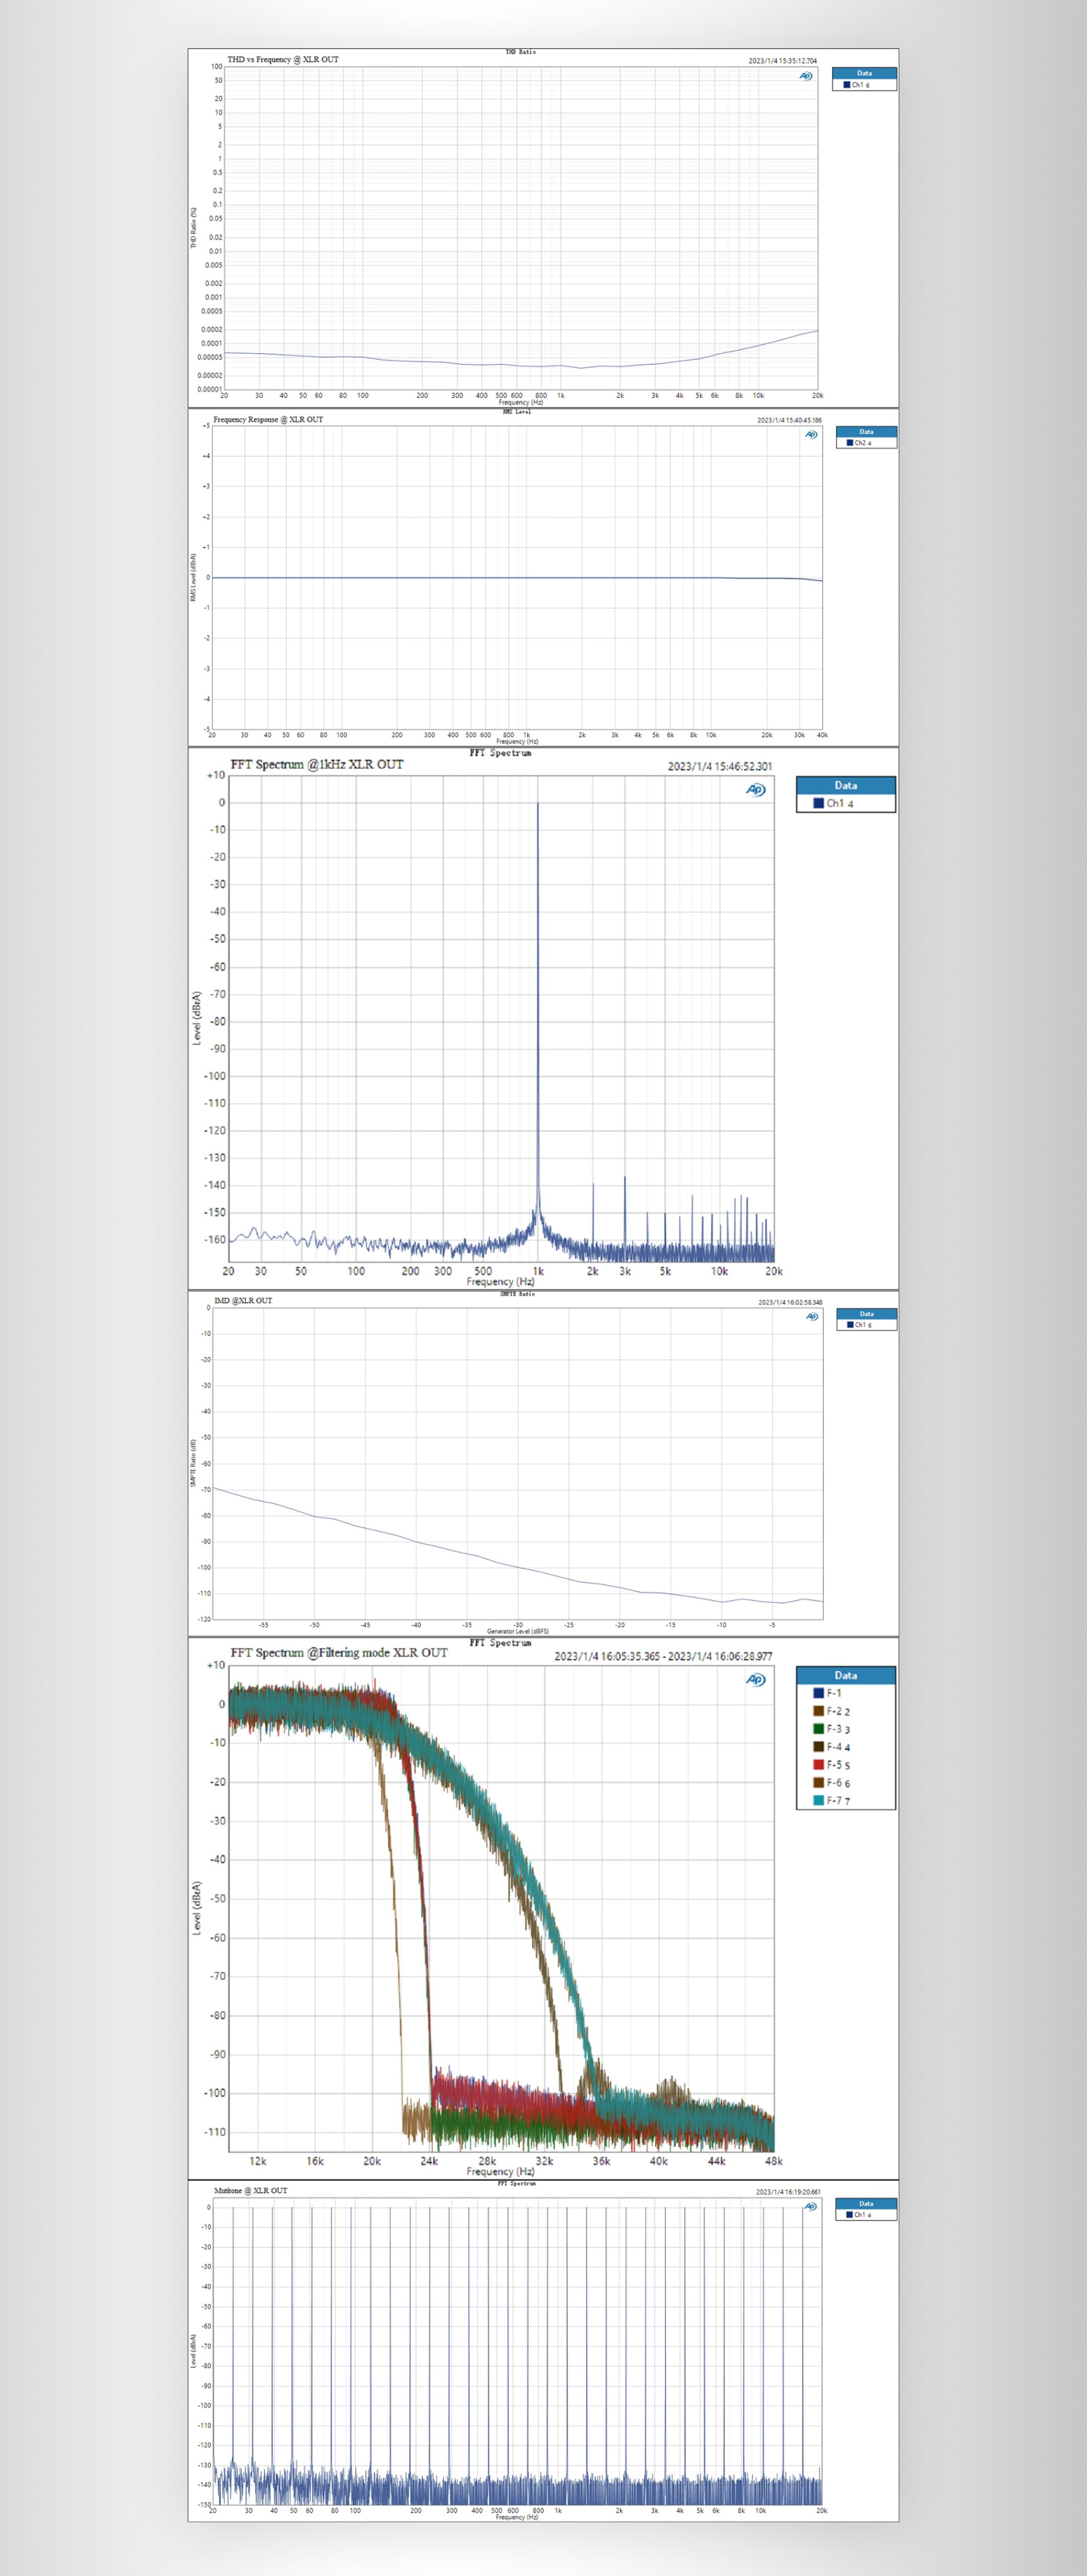Click the blue F-1 legend swatch

818,1693
